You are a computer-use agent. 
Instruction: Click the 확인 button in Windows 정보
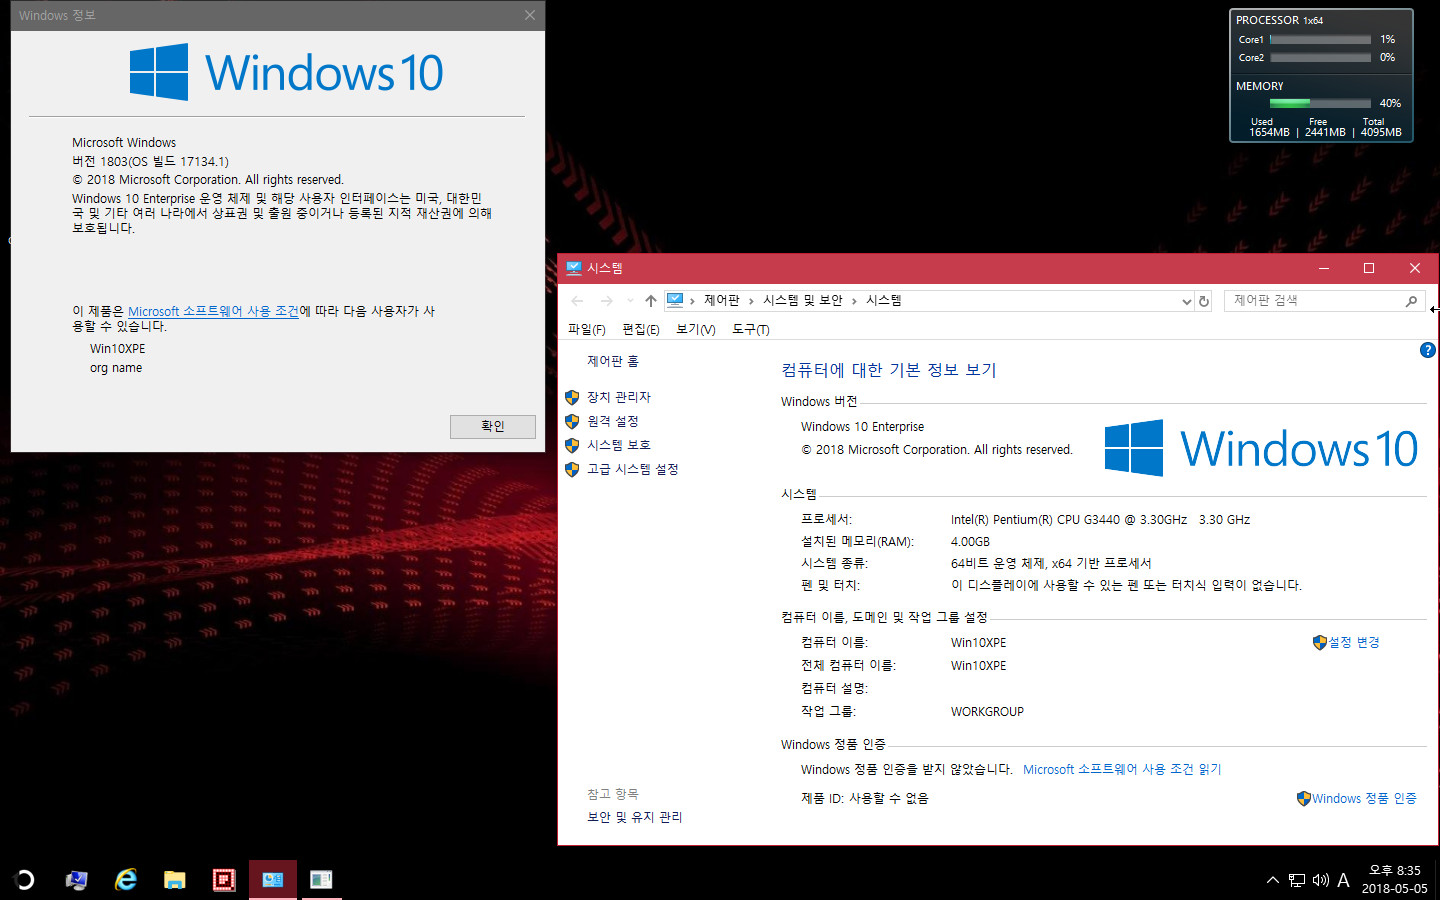(x=493, y=426)
